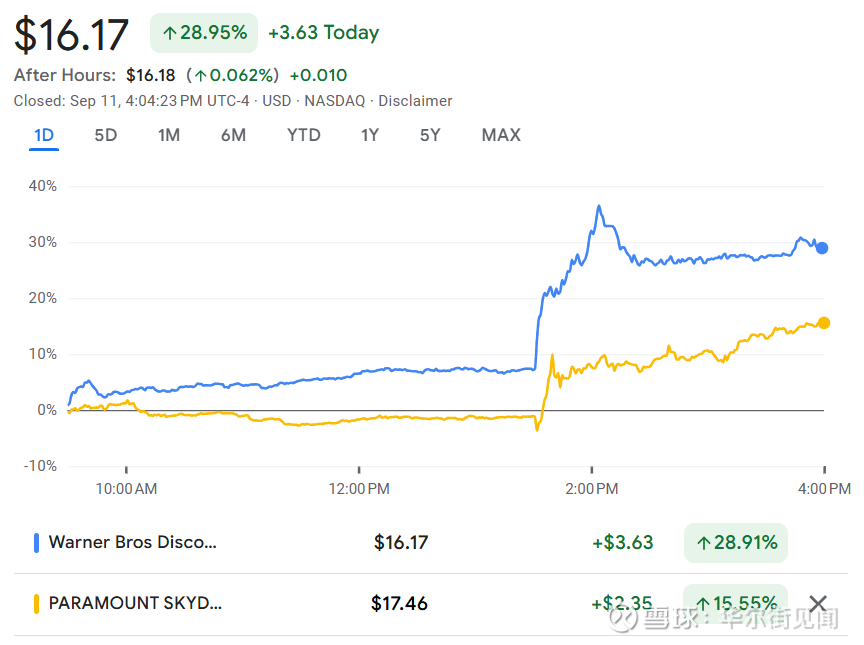View the 1Y chart range

pyautogui.click(x=370, y=135)
